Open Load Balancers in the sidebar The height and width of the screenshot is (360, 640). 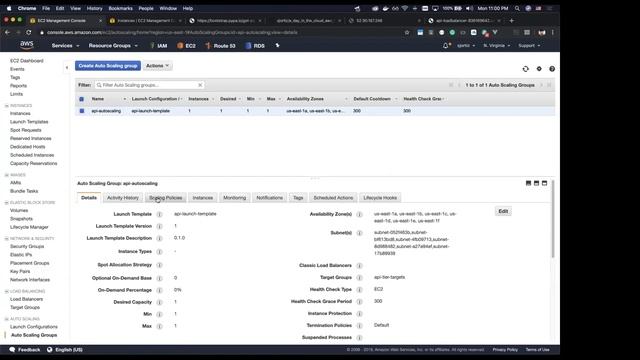coord(26,299)
